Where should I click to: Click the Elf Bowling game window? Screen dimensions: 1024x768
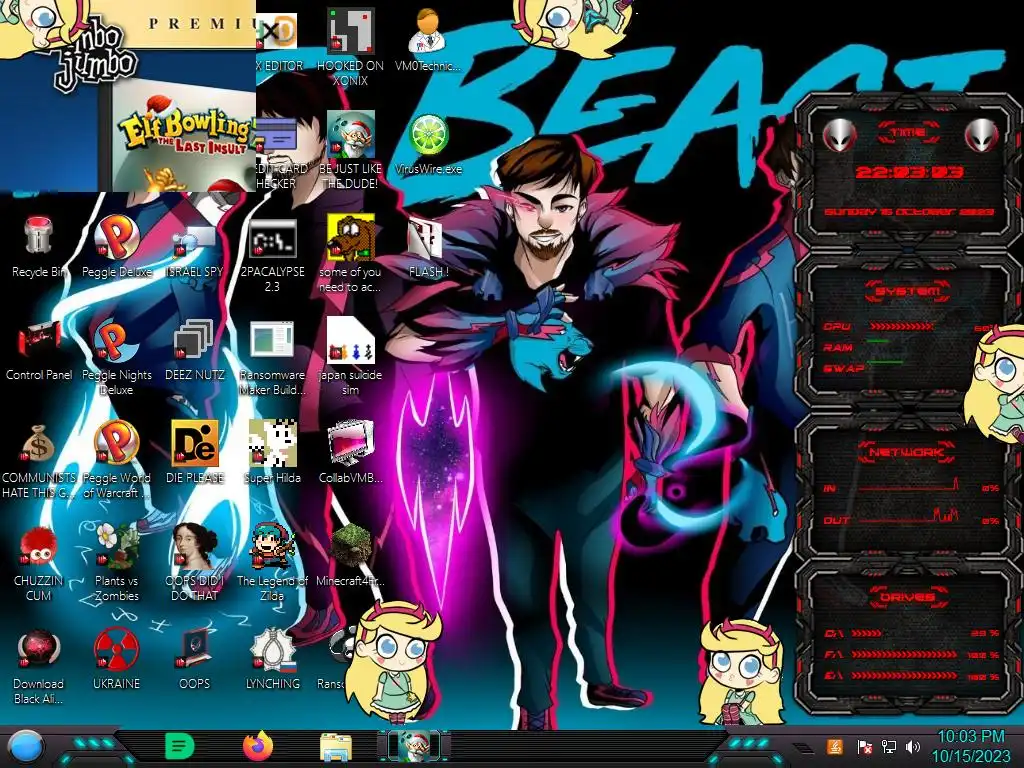point(128,95)
